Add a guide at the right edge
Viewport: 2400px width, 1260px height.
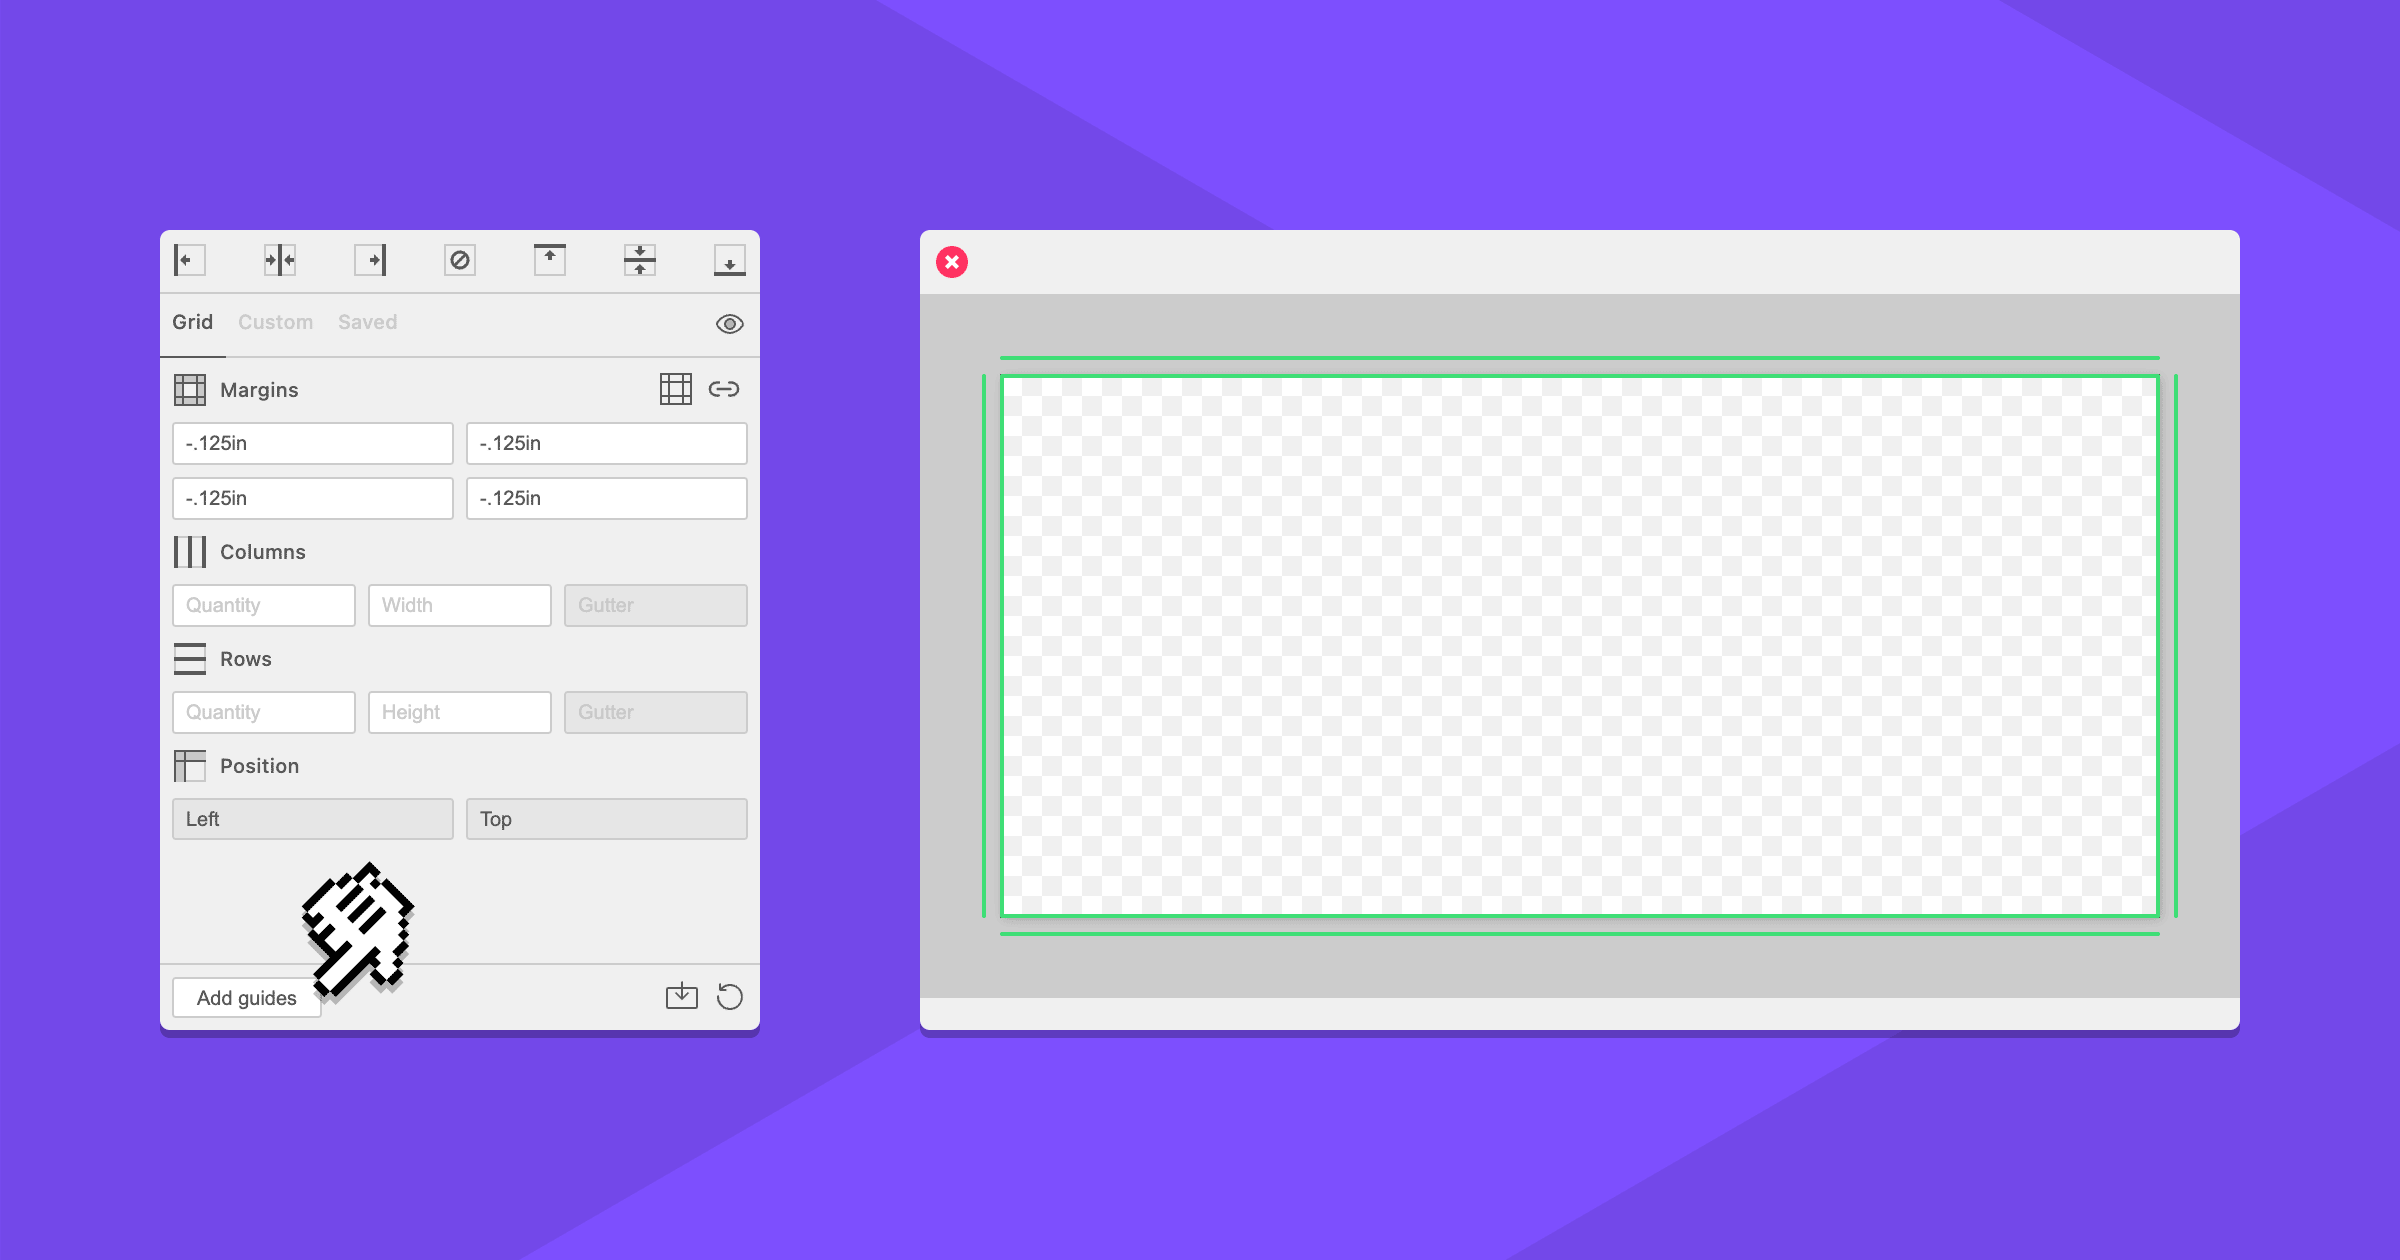coord(369,260)
